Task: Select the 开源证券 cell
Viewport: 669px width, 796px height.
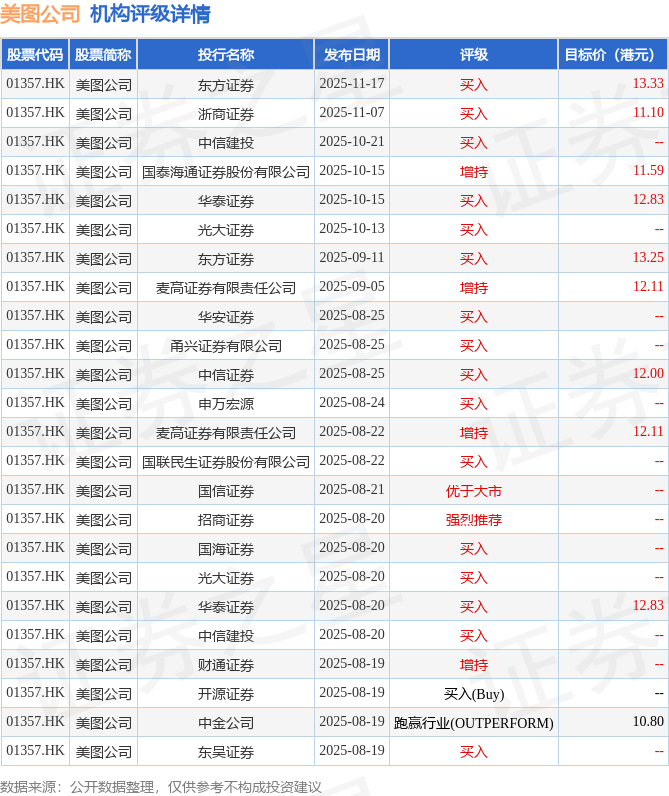Action: [x=226, y=694]
